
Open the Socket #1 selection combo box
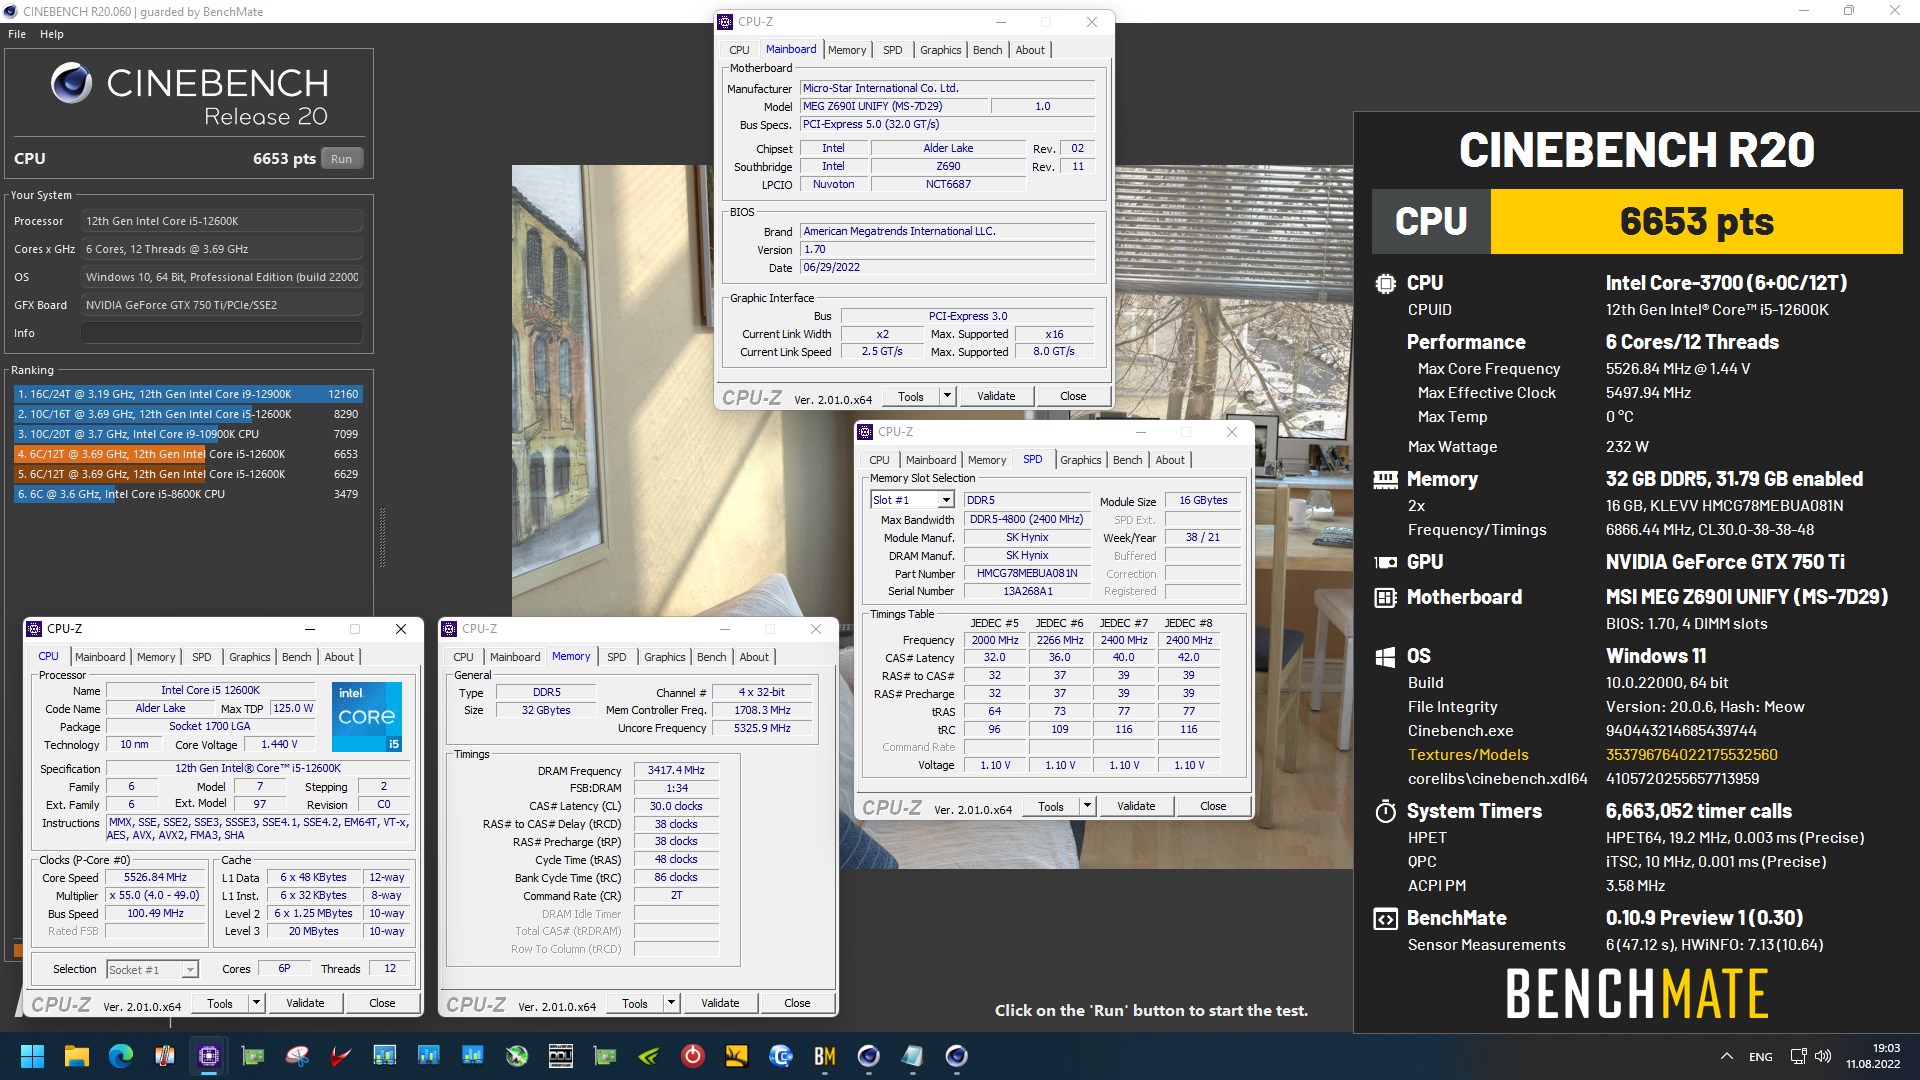[152, 969]
